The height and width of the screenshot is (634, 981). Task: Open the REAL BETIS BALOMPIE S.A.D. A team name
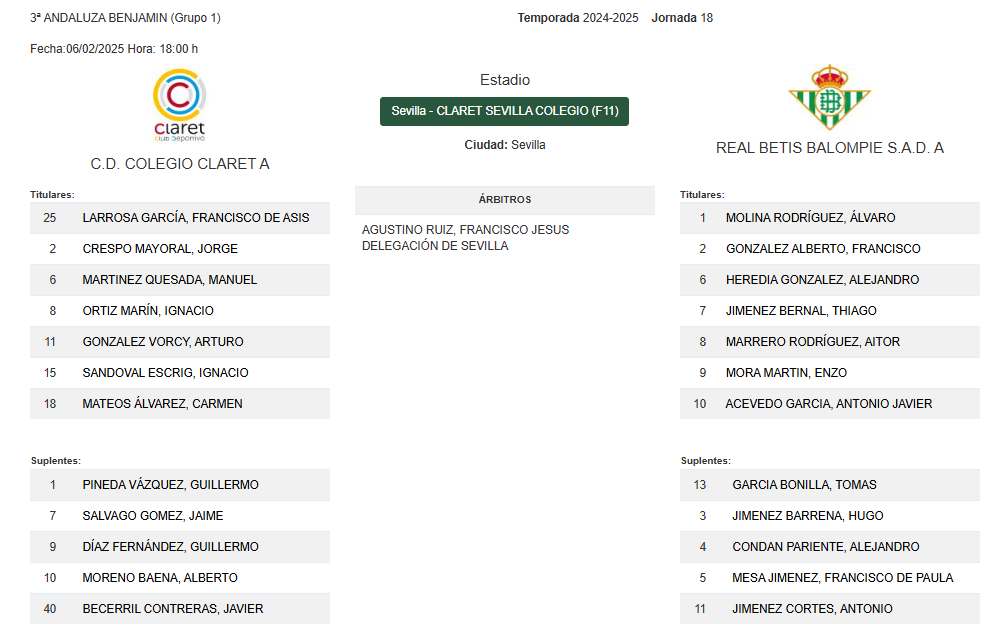point(830,148)
